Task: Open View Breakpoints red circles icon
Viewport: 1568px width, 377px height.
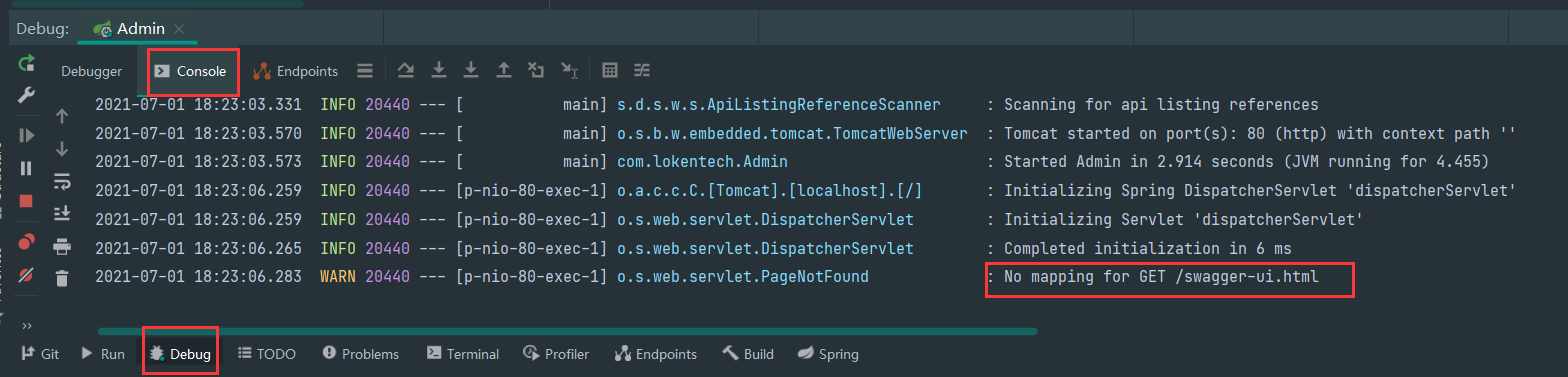Action: coord(27,240)
